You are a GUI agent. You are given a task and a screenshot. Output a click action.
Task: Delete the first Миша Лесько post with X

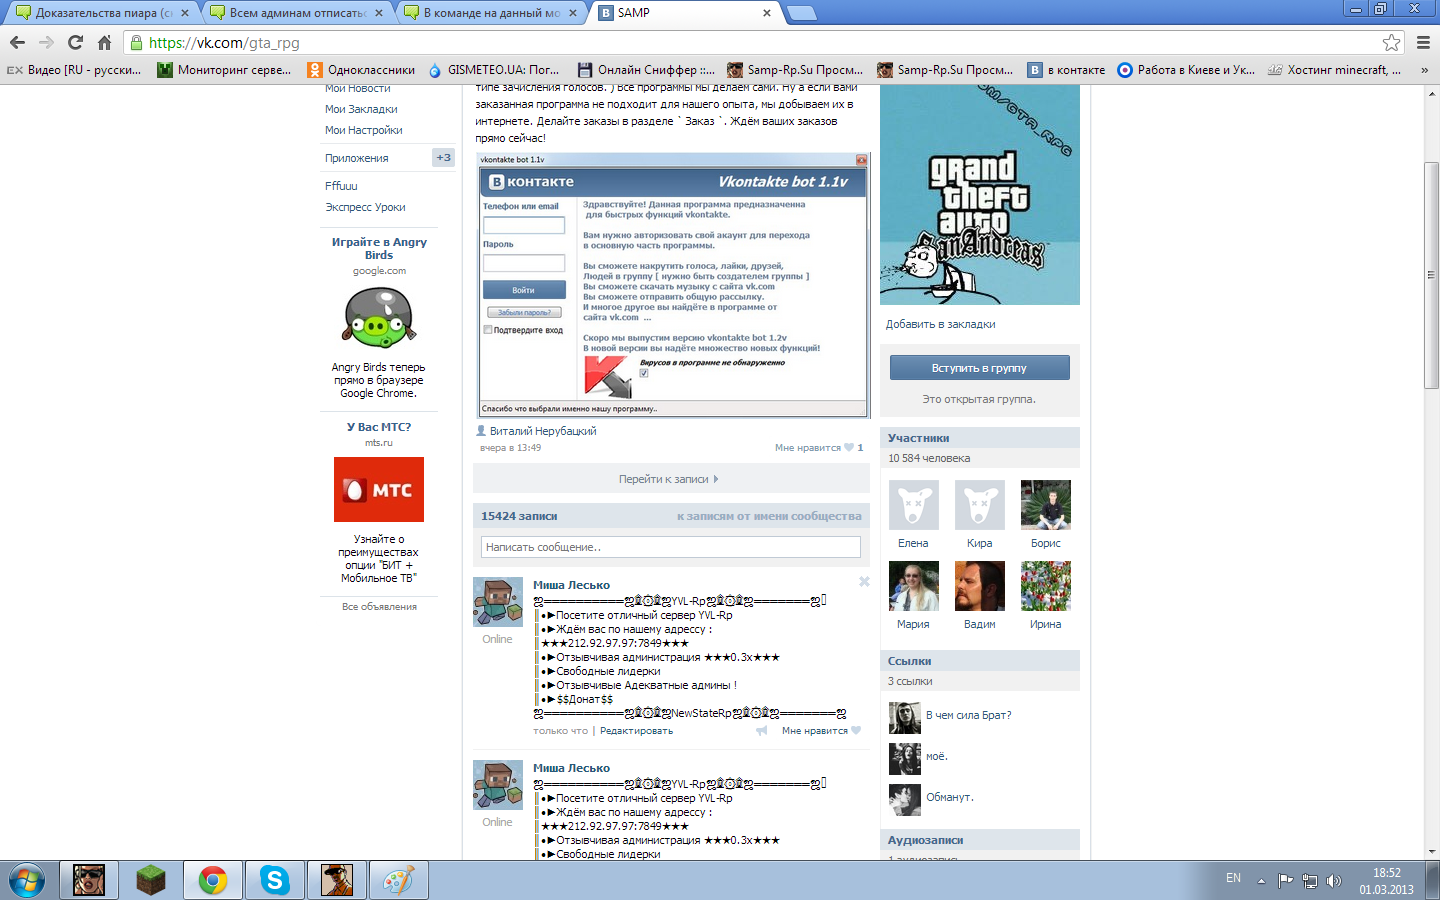pyautogui.click(x=864, y=581)
